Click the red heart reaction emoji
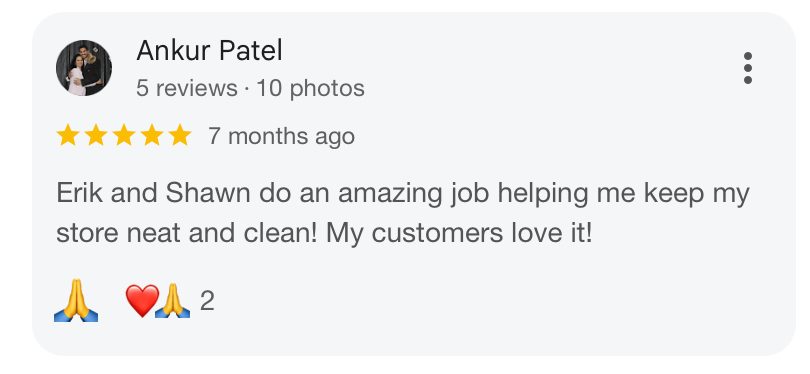This screenshot has height=374, width=810. (142, 301)
